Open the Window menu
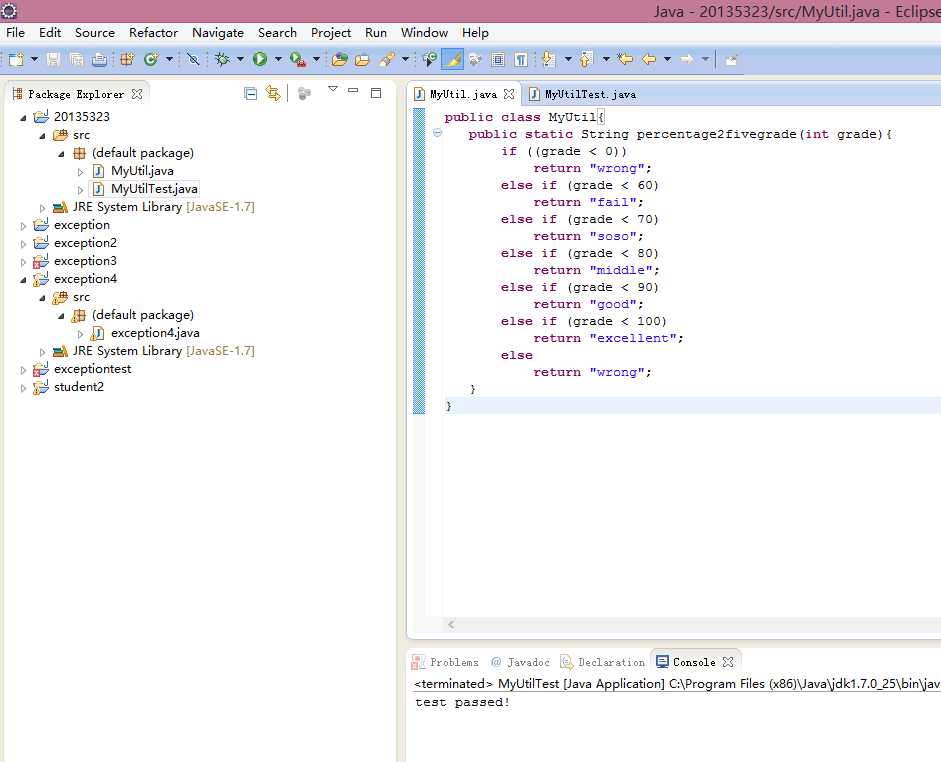The width and height of the screenshot is (941, 762). point(424,32)
